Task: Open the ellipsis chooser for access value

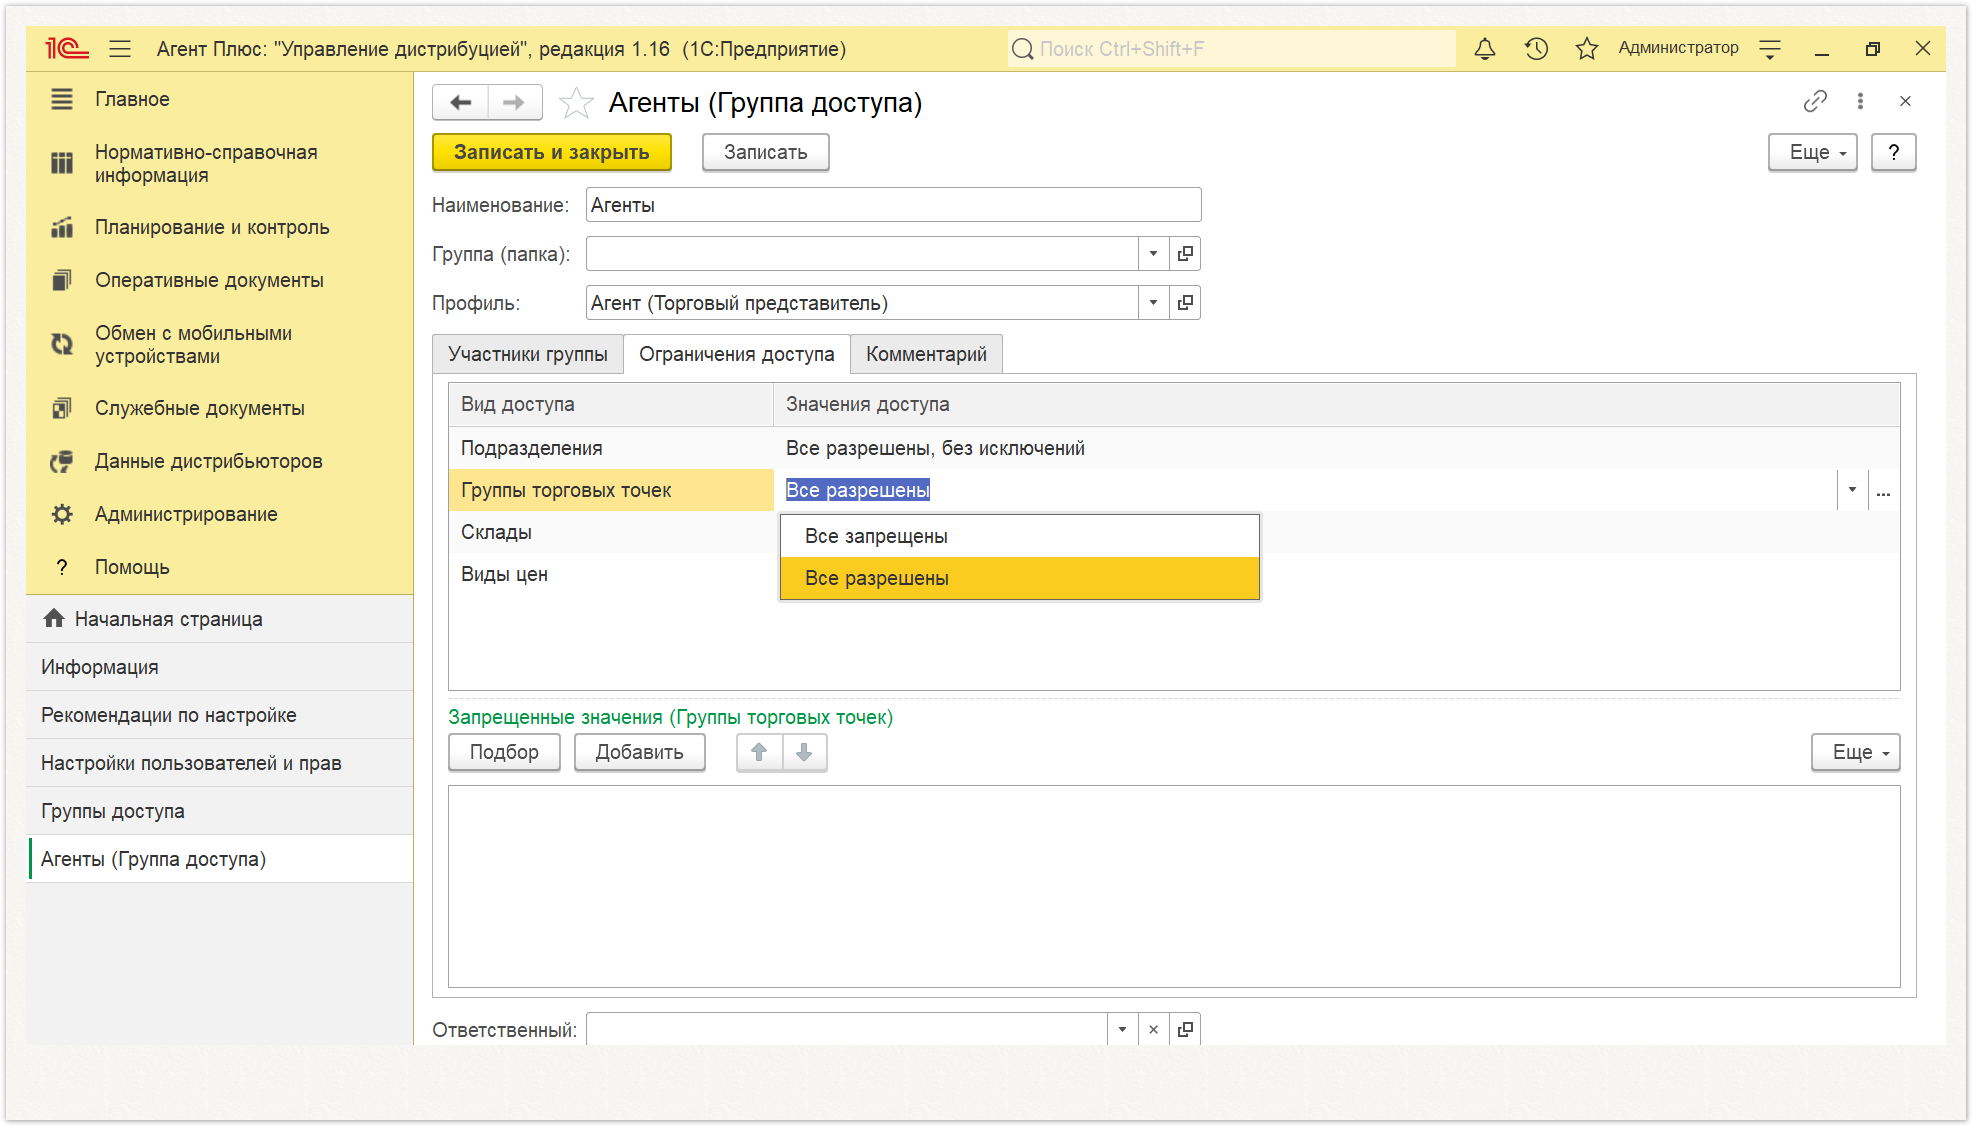Action: 1883,490
